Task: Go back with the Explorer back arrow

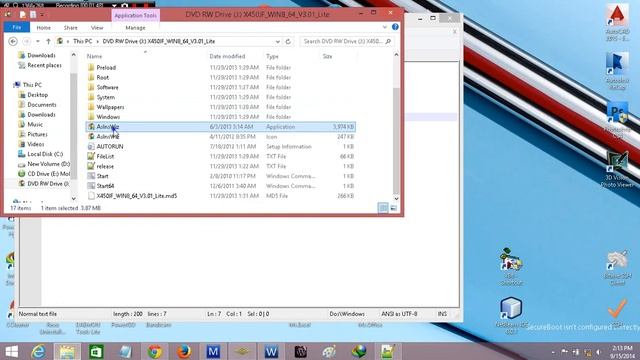Action: tap(13, 41)
